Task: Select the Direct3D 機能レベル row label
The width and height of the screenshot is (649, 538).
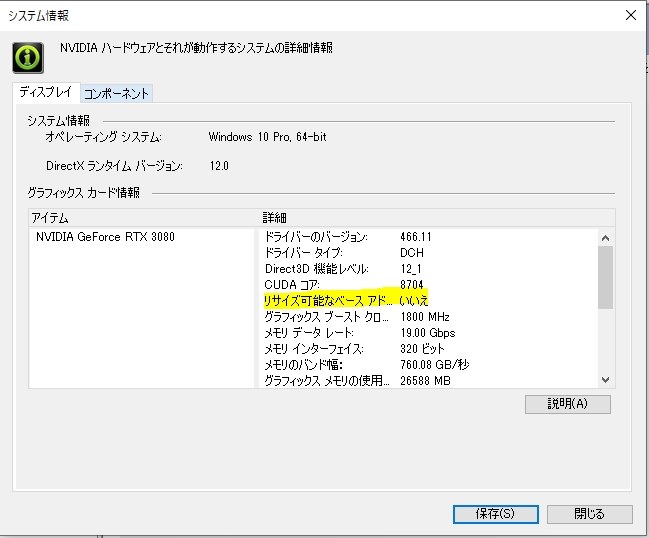Action: click(317, 269)
